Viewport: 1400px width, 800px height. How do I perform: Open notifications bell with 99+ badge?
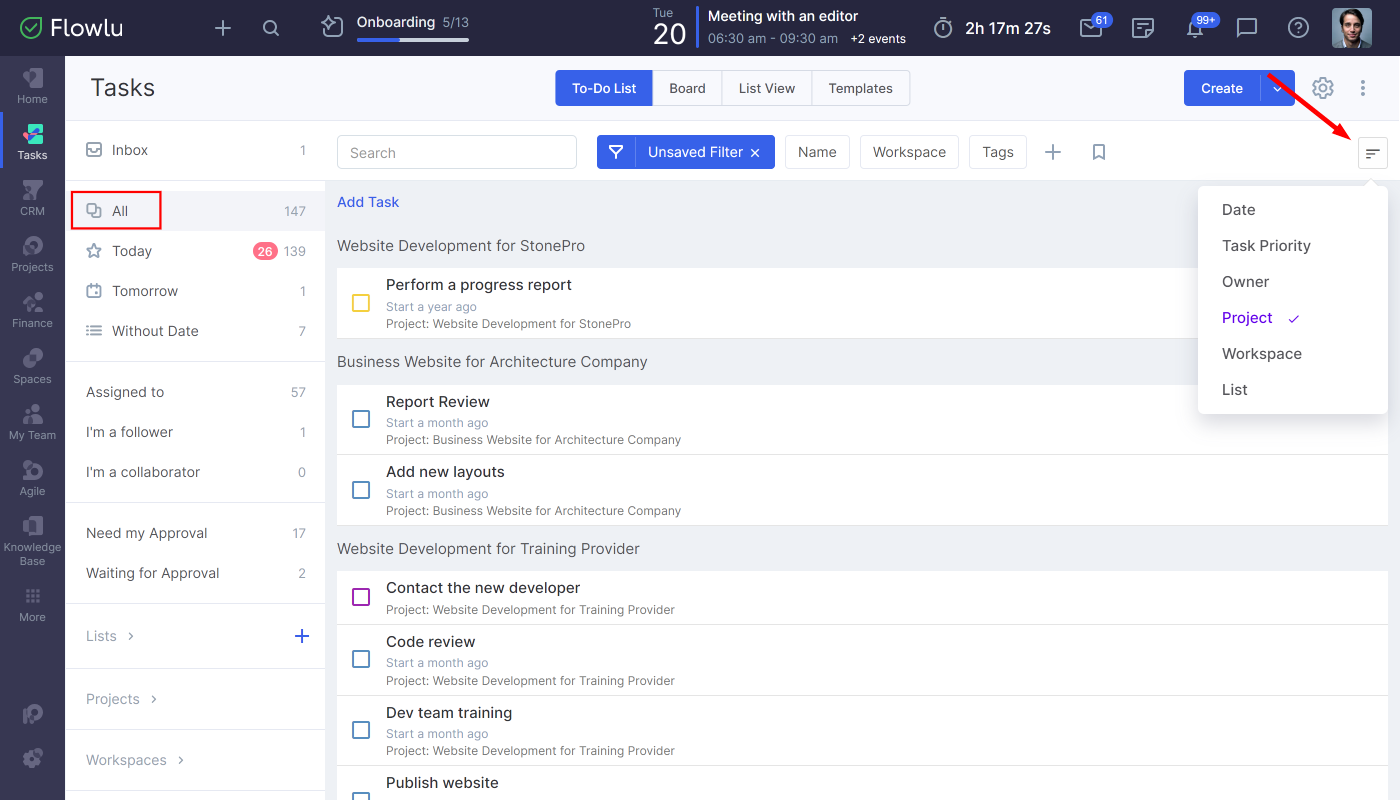pyautogui.click(x=1195, y=28)
